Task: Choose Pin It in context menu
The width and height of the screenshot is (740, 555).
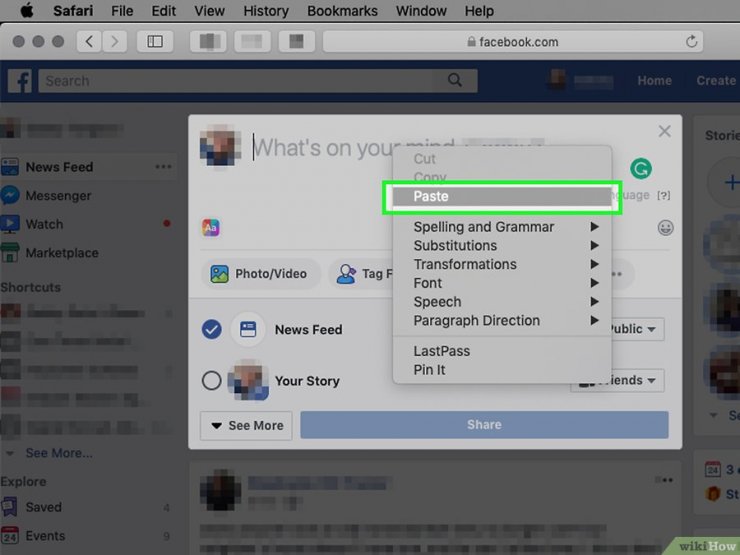Action: pyautogui.click(x=502, y=370)
